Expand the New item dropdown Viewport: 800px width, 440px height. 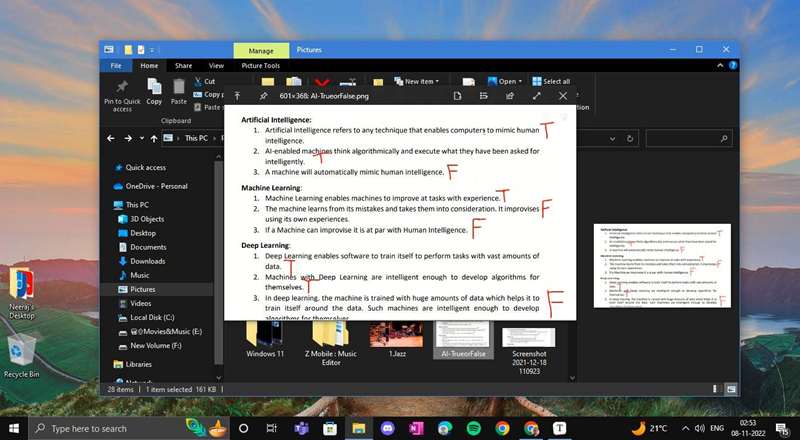[419, 81]
